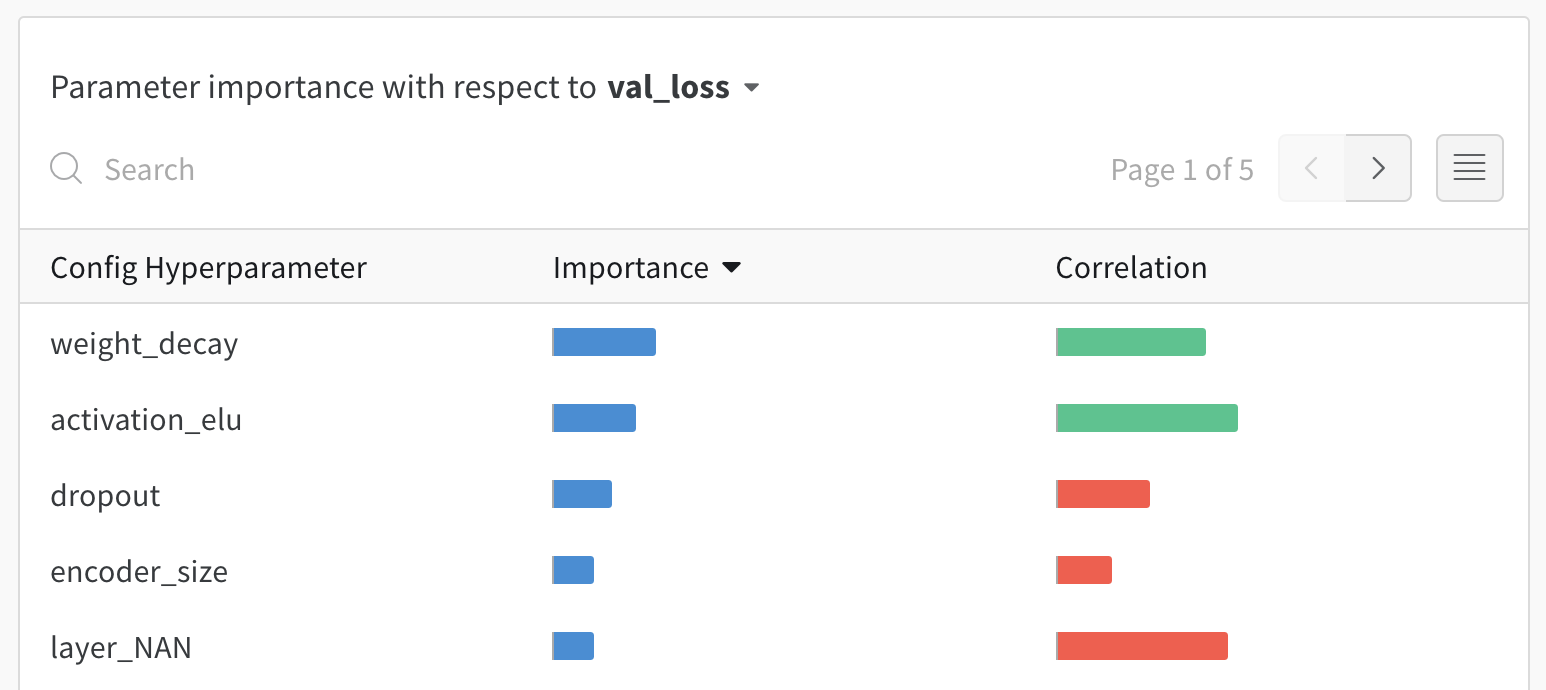Select the activation_elu hyperparameter row
The height and width of the screenshot is (690, 1546).
(x=146, y=419)
